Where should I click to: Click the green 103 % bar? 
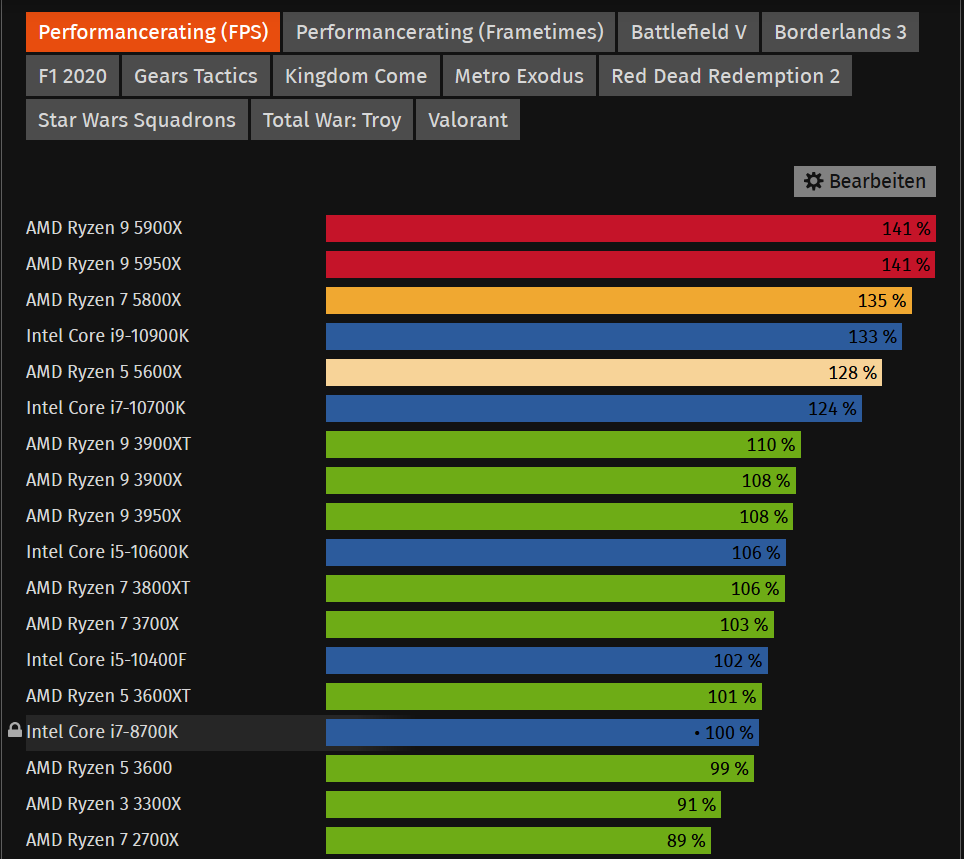tap(550, 624)
